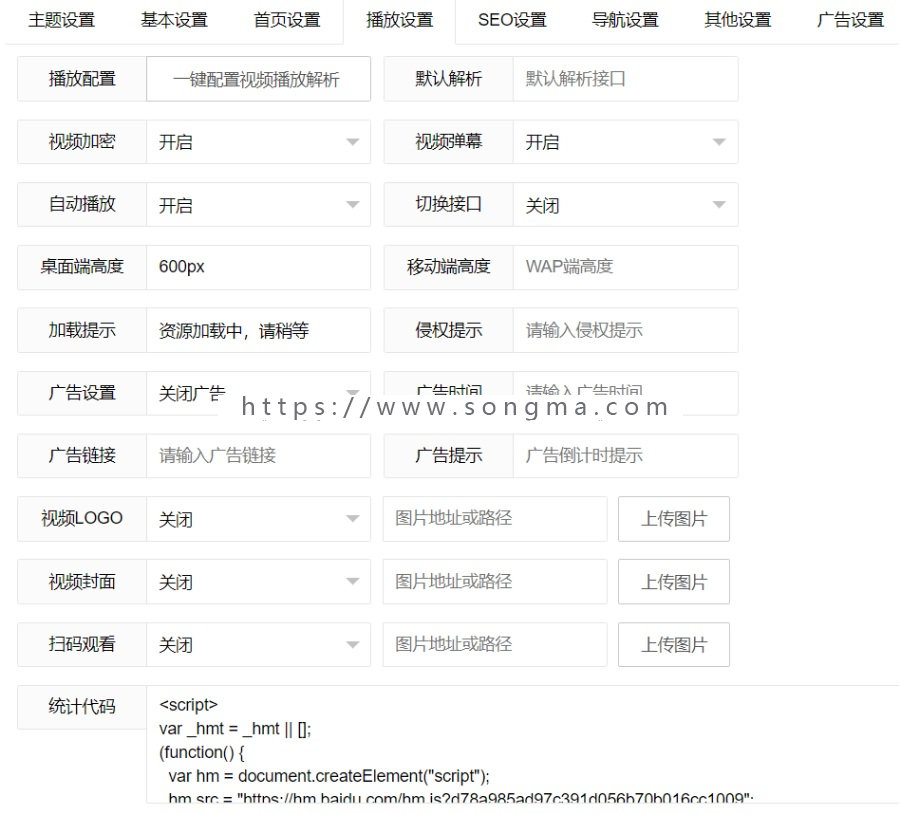Click the 广告提示 label
Screen dimensions: 900x814
tap(448, 456)
